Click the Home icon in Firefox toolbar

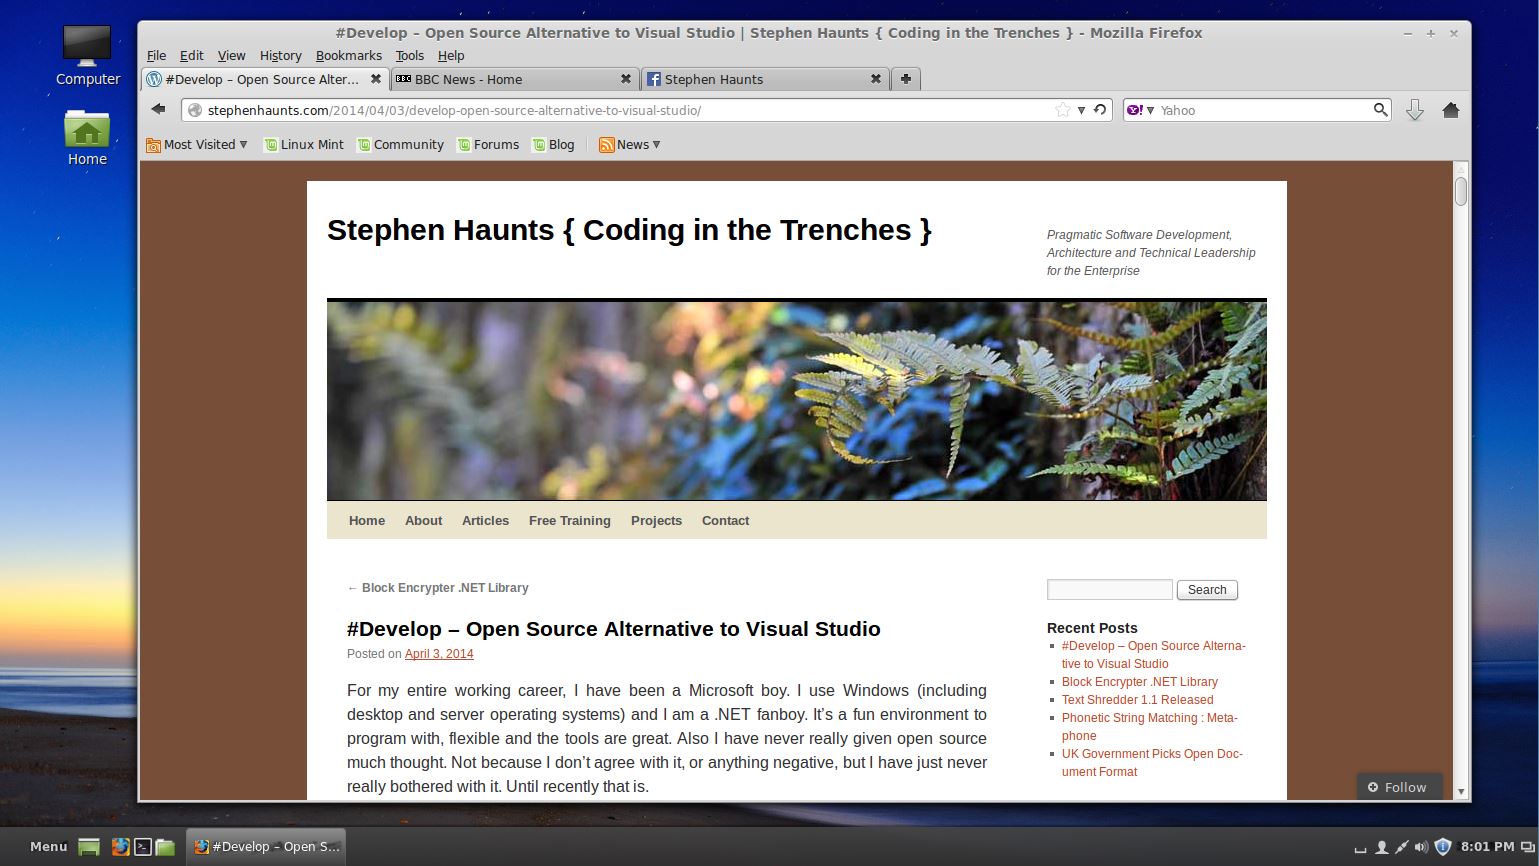point(1451,110)
